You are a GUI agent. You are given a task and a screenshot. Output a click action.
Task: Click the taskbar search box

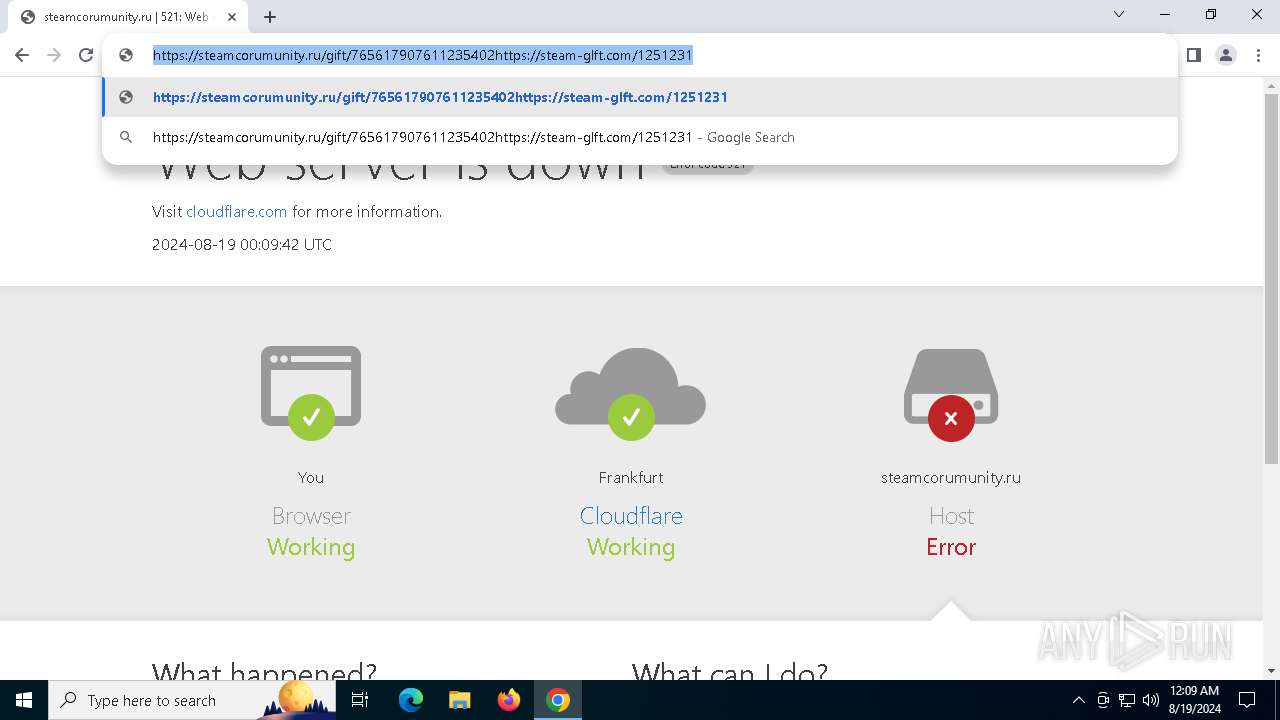pos(194,700)
